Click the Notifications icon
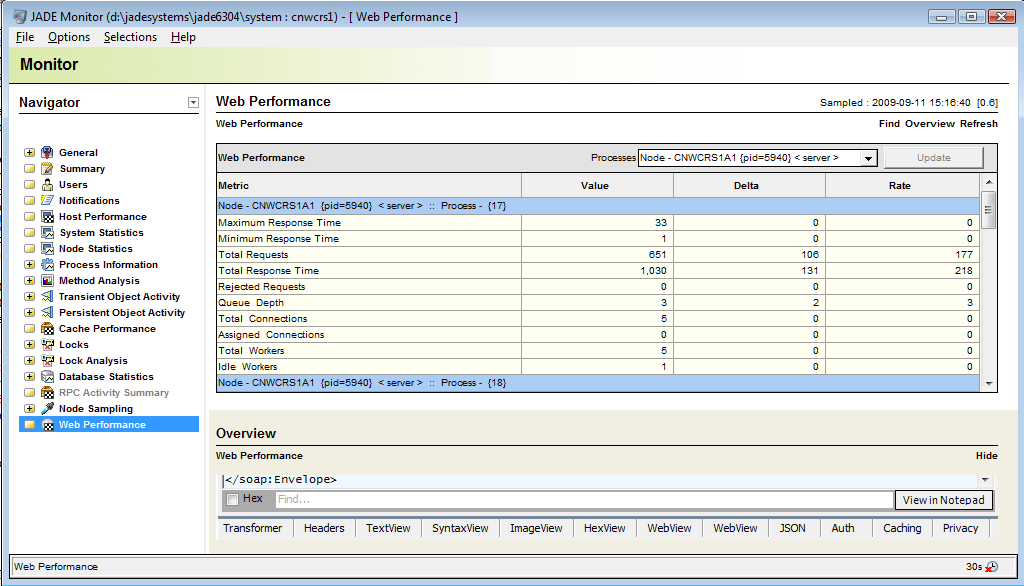The image size is (1024, 586). click(47, 201)
